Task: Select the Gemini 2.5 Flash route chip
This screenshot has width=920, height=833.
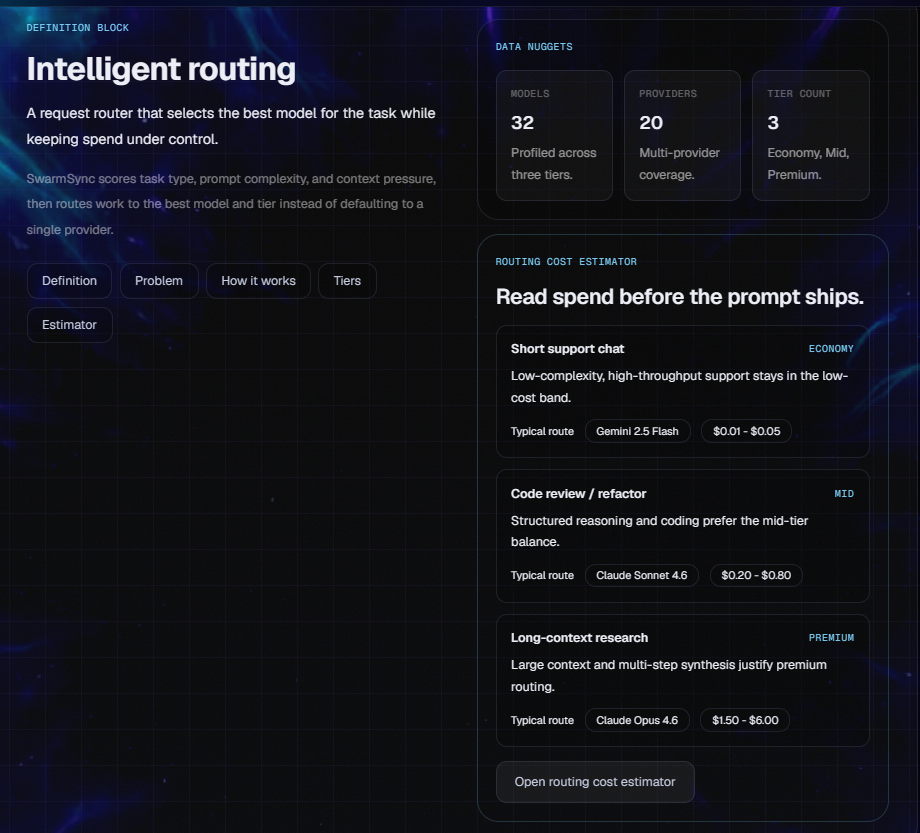Action: tap(637, 431)
